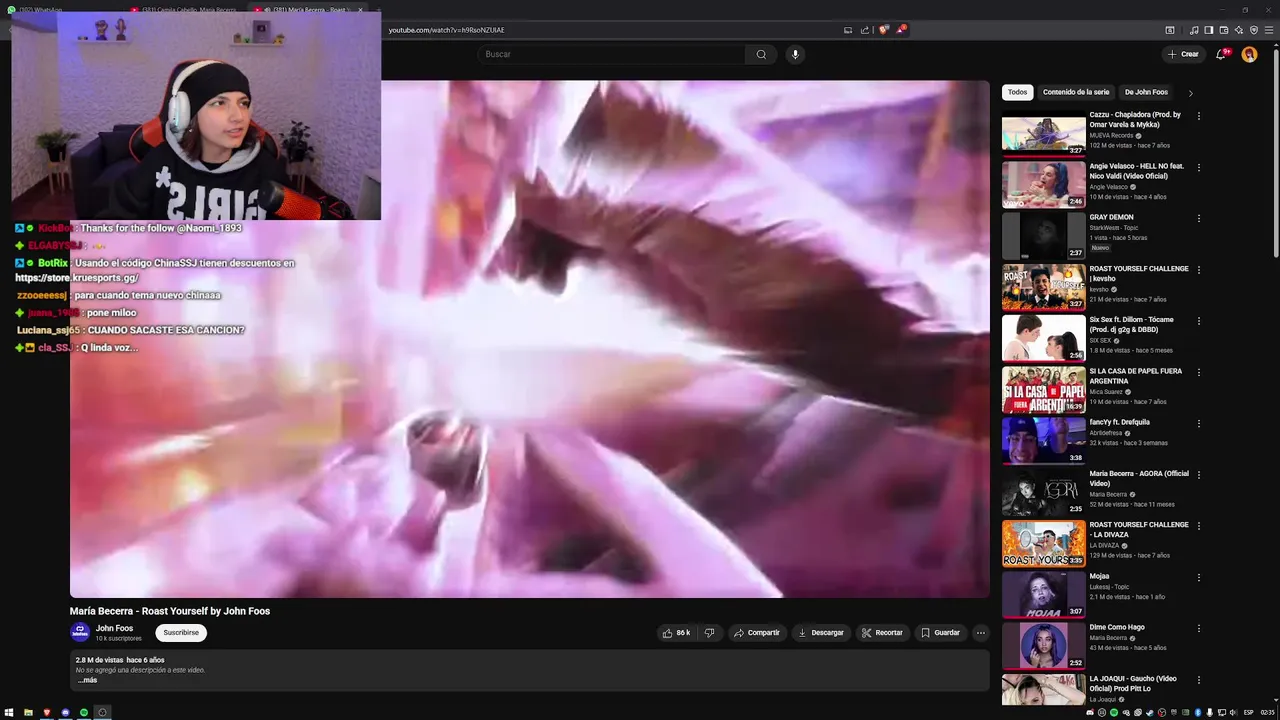Click 'LA JOAQUI - Gaucho' video title

click(1133, 683)
